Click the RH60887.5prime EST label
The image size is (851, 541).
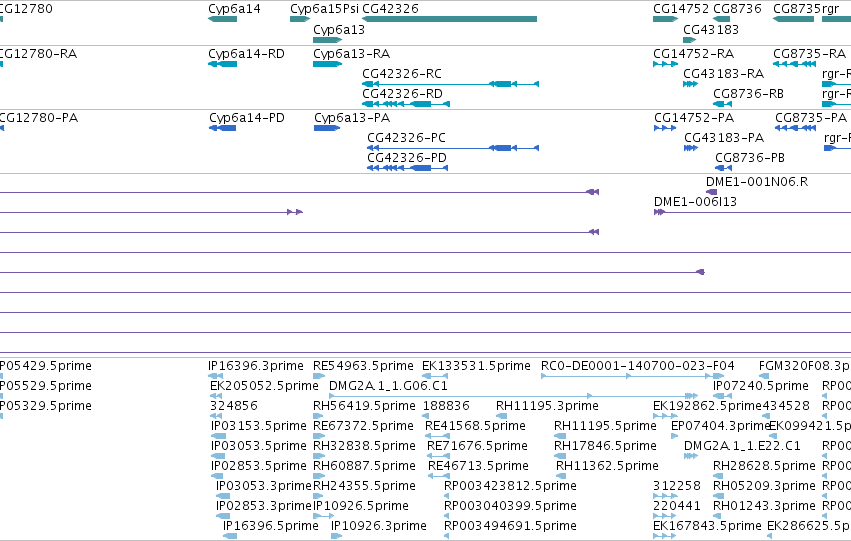(364, 467)
